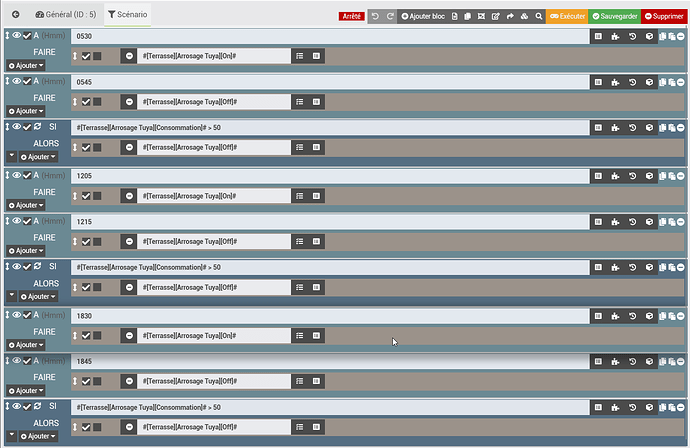Redo the change in toolbar
The height and width of the screenshot is (448, 690).
(390, 16)
